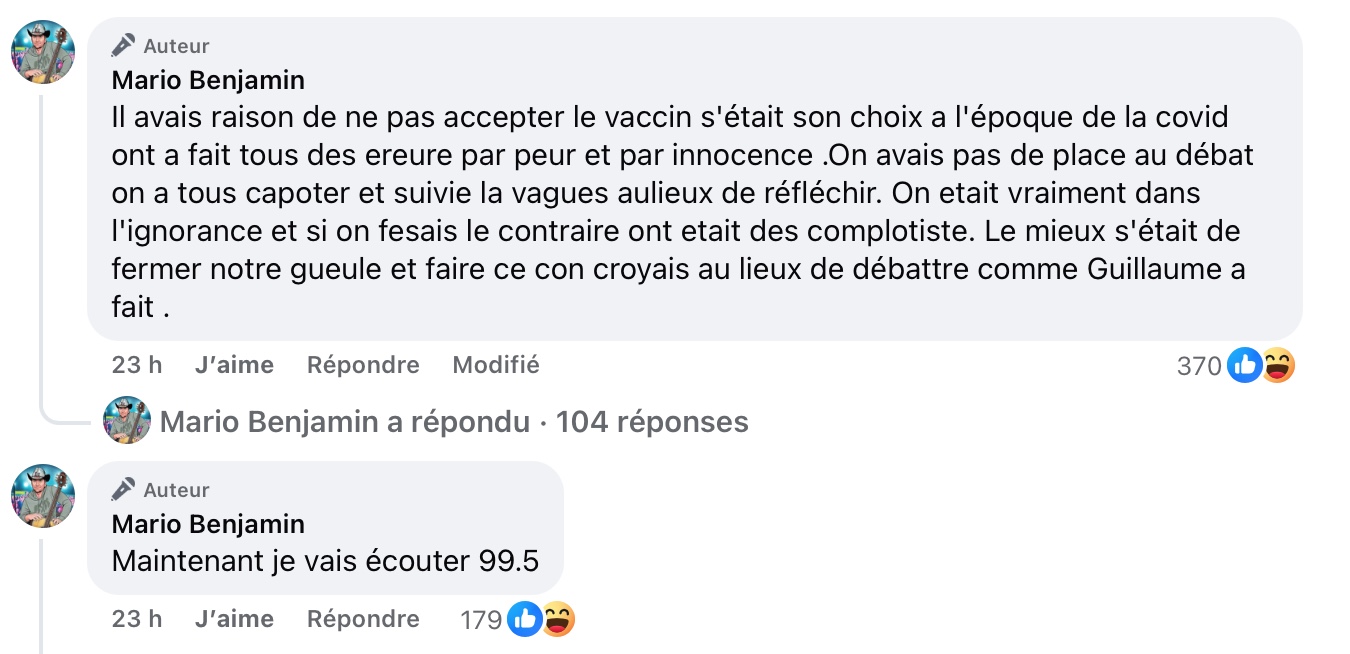
Task: Click the 23 h timestamp of the first comment
Action: coord(137,365)
